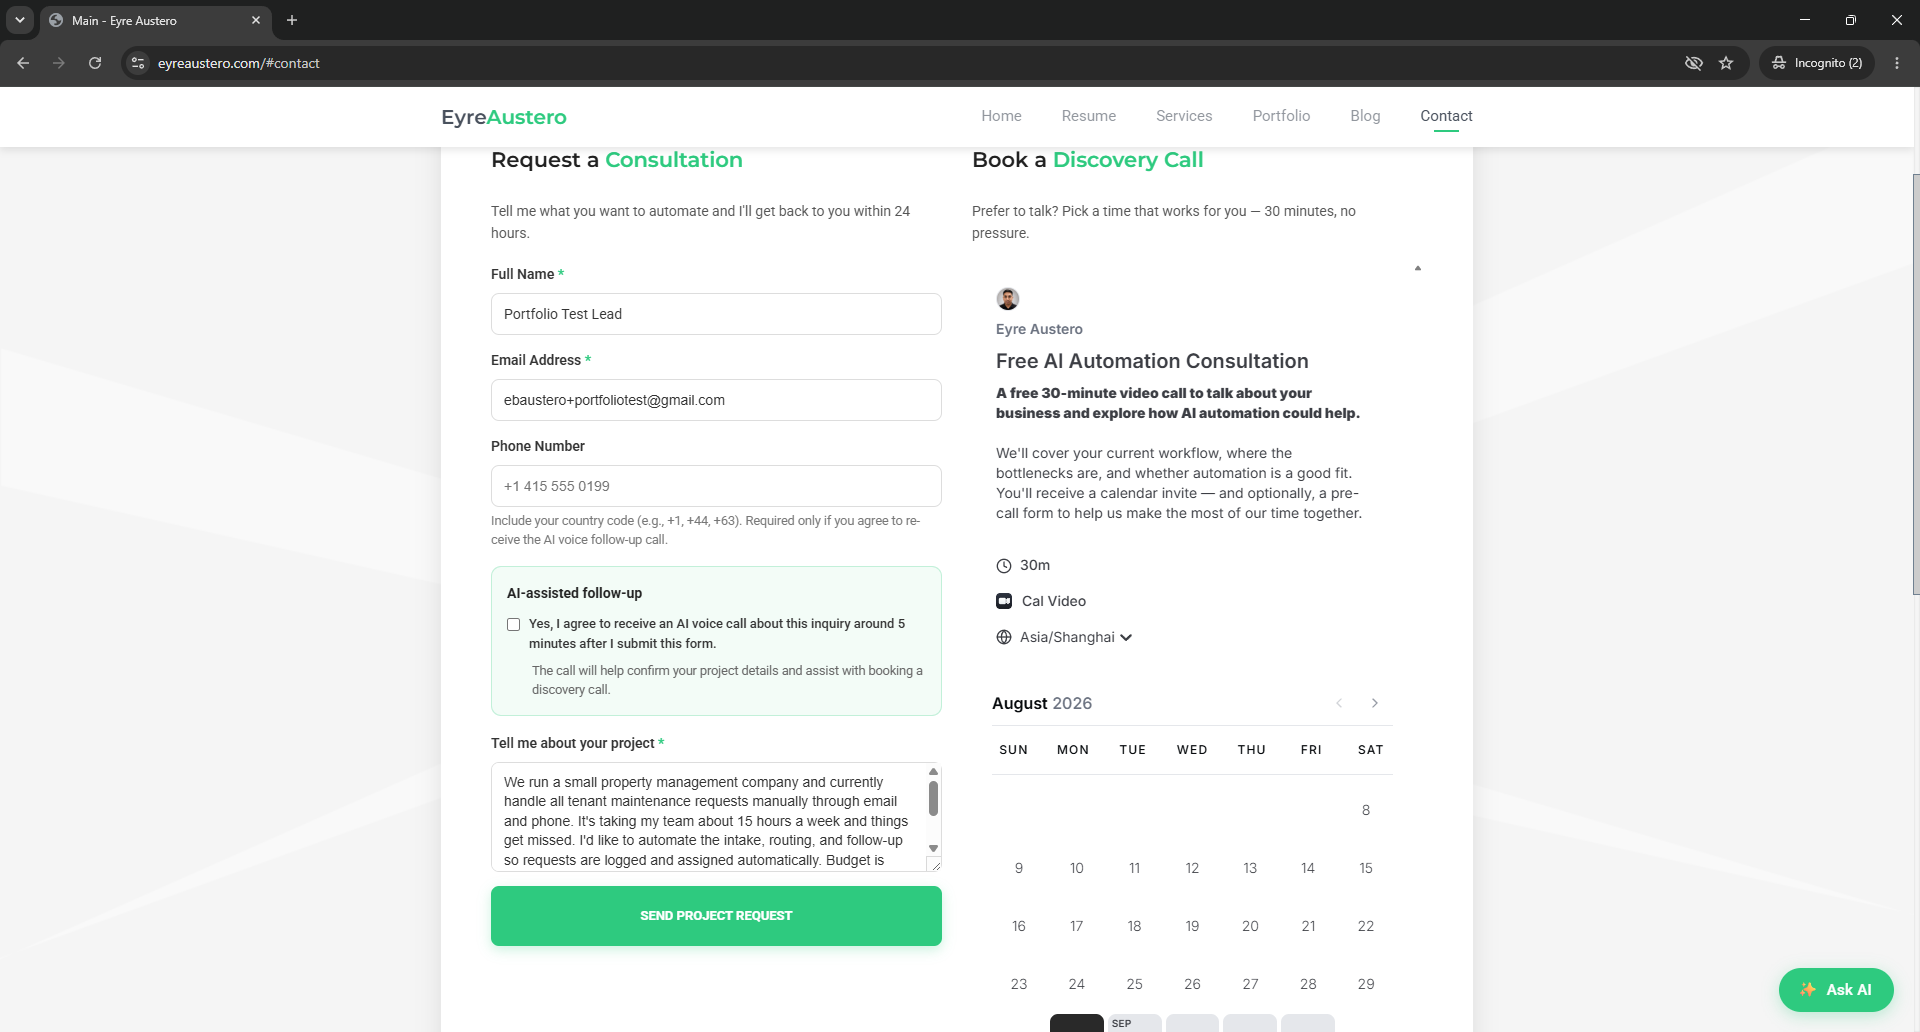The height and width of the screenshot is (1032, 1920).
Task: Open the tab search dropdown arrow
Action: point(19,20)
